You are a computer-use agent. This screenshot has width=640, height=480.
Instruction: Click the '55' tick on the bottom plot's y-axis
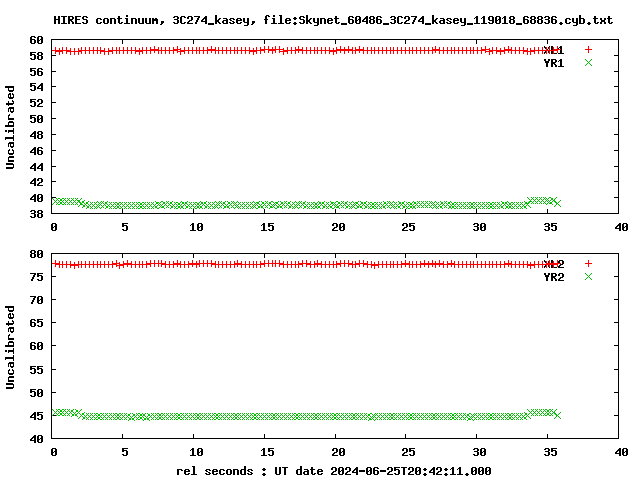tap(36, 369)
